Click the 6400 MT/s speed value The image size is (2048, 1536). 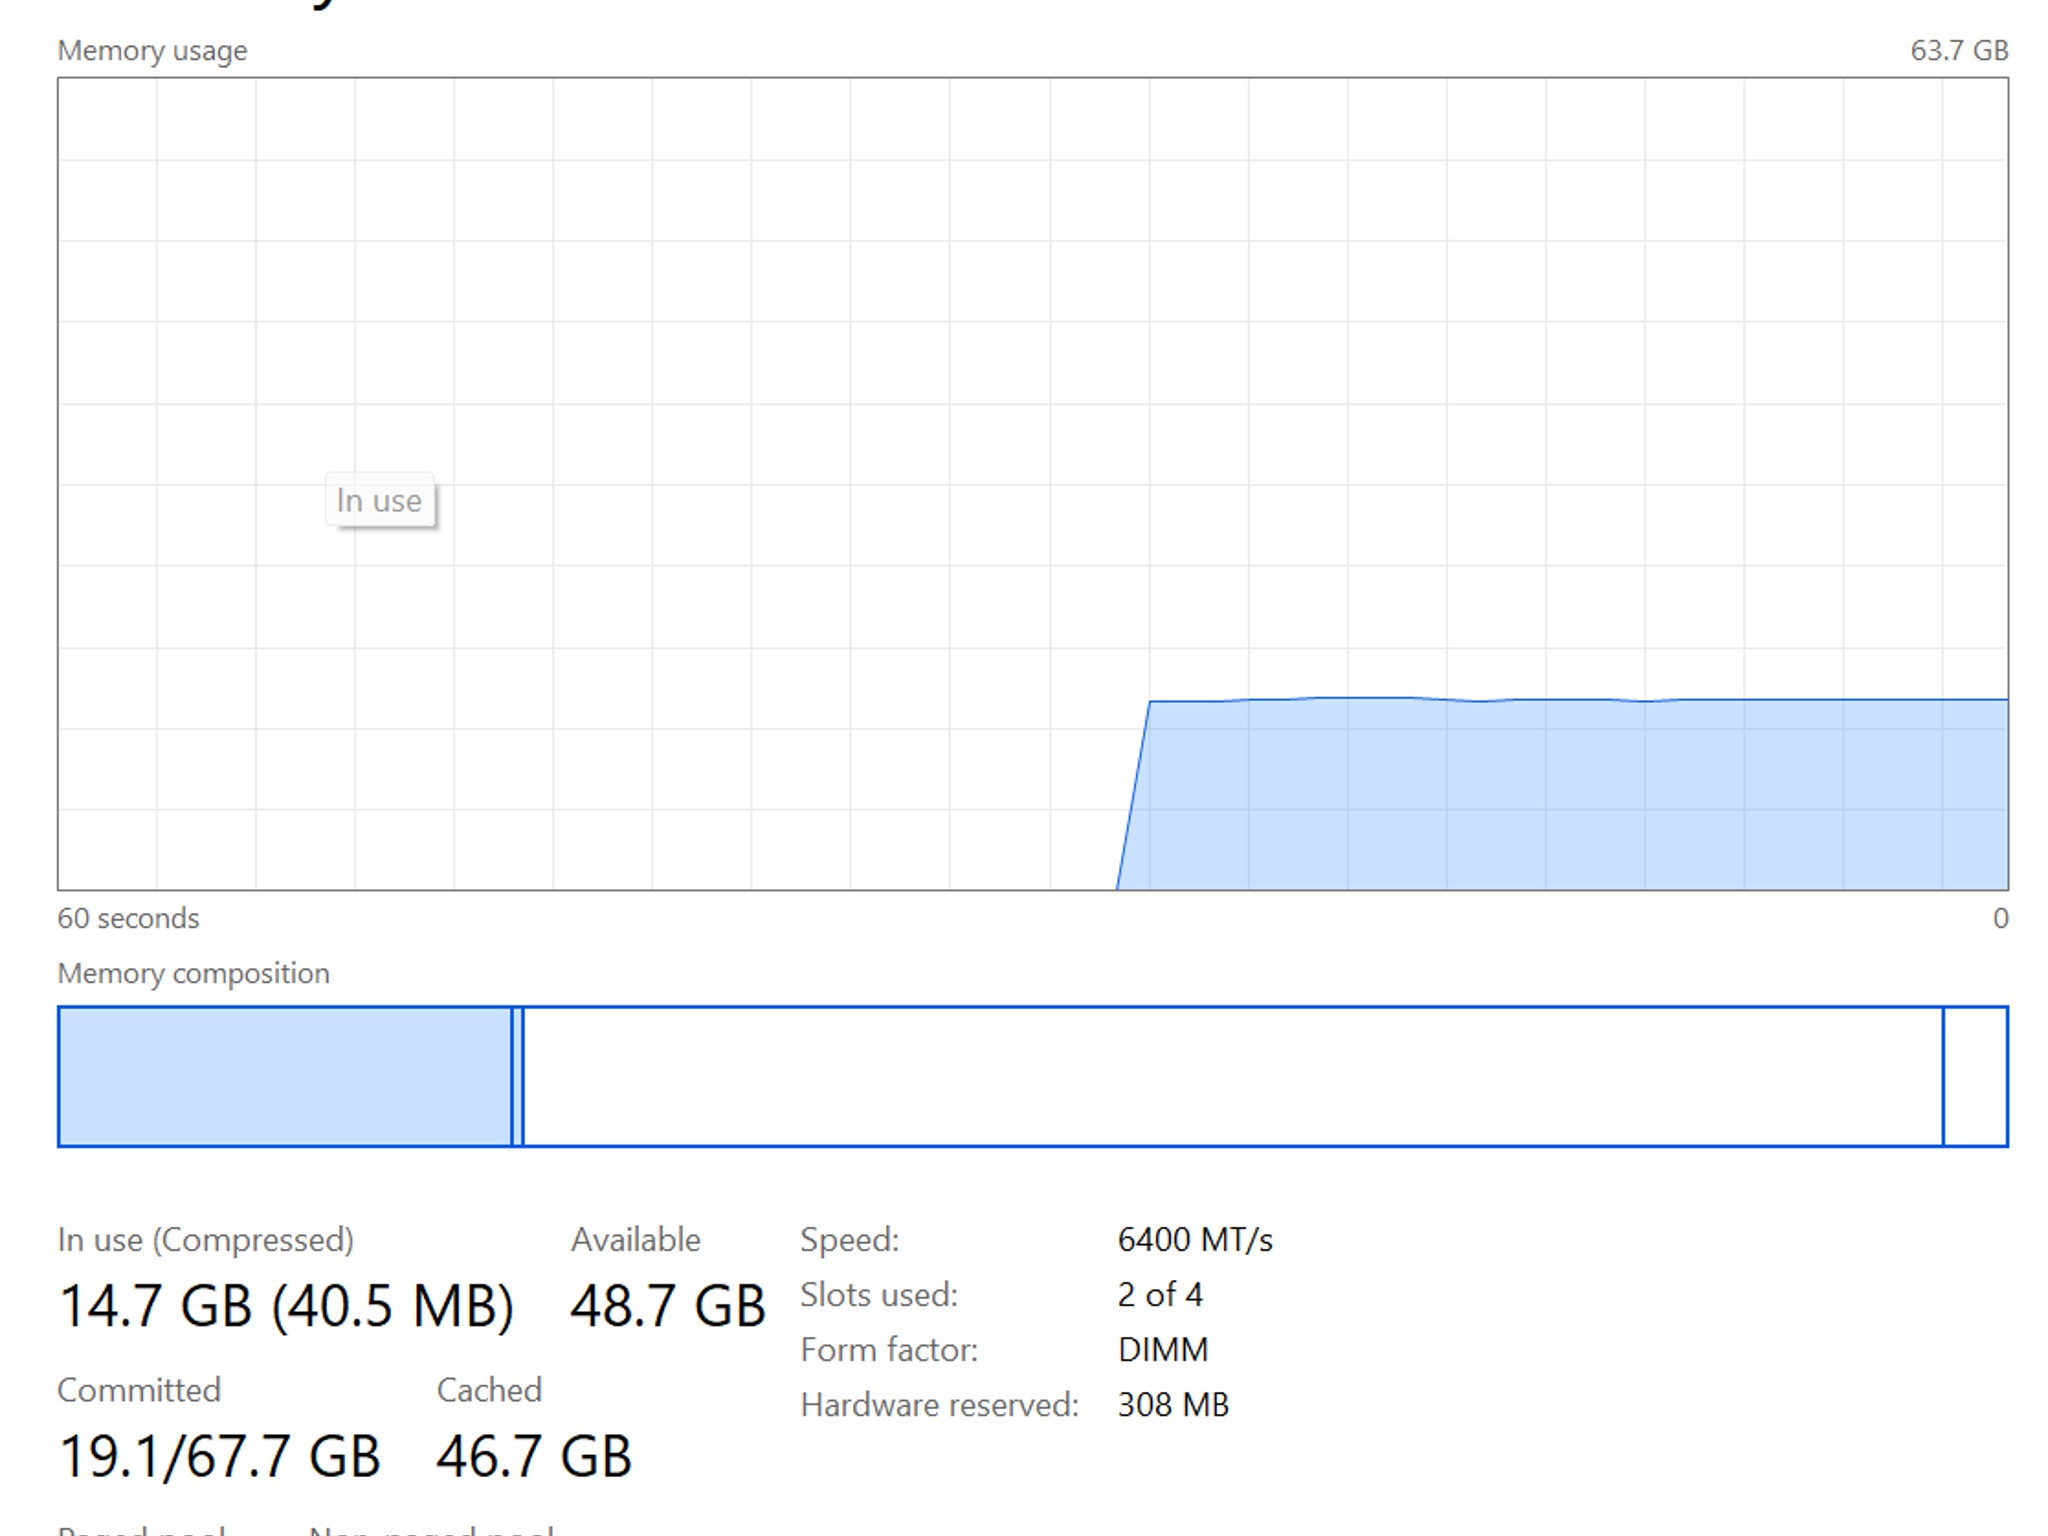[1195, 1240]
